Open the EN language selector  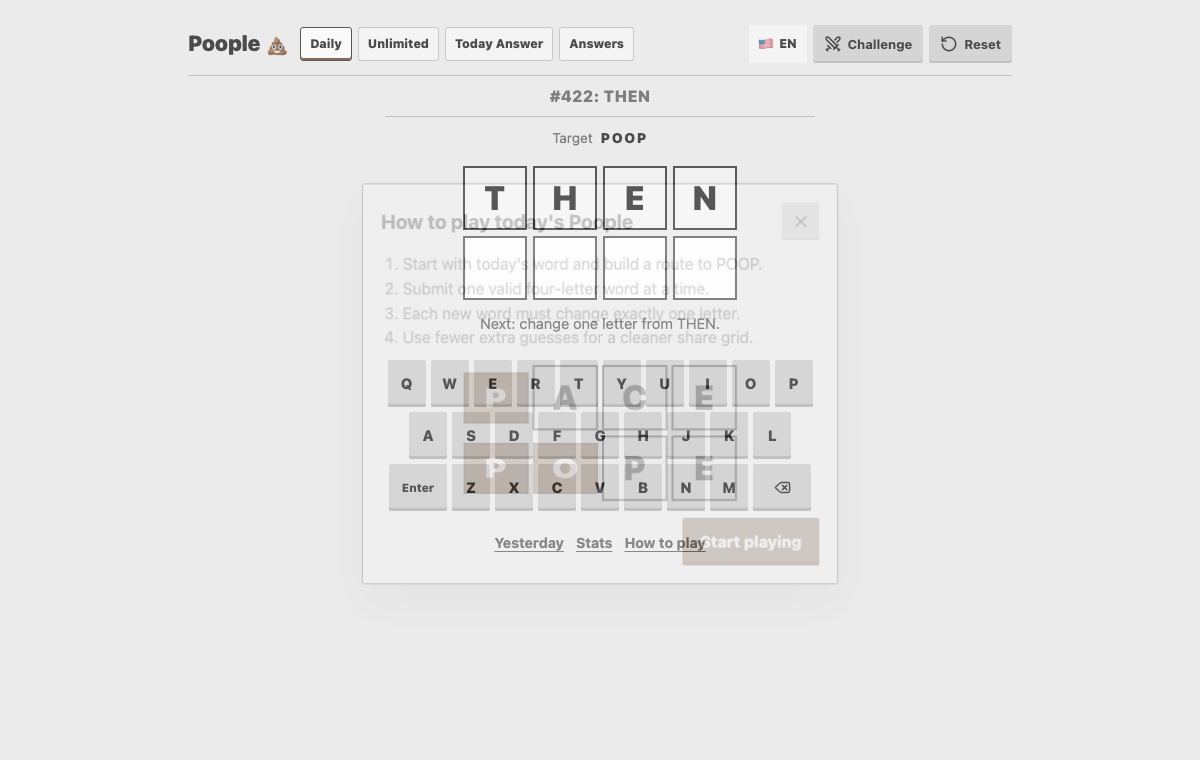(x=778, y=44)
